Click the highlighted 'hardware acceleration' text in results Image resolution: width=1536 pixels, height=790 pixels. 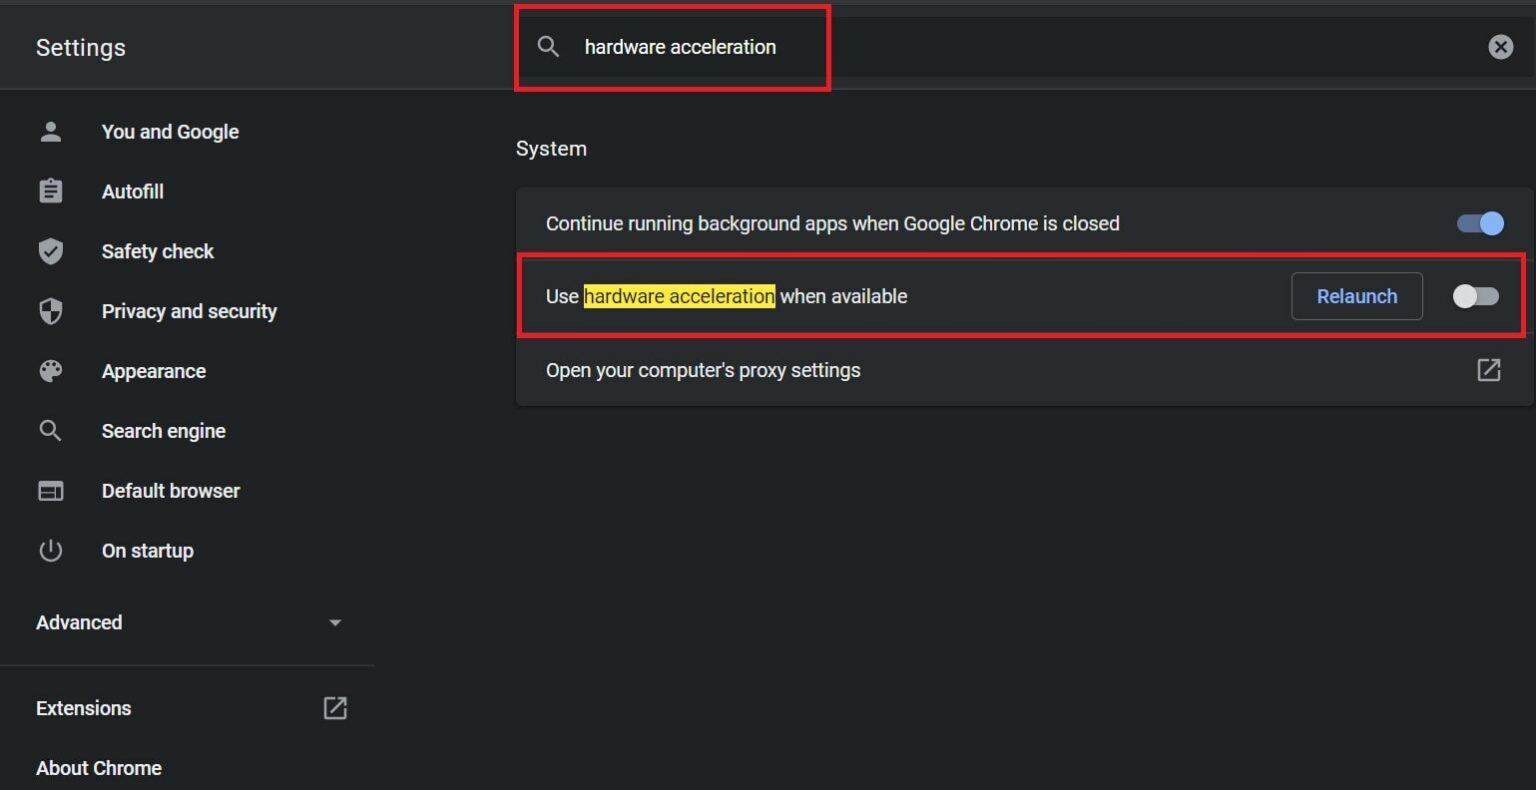pyautogui.click(x=679, y=296)
